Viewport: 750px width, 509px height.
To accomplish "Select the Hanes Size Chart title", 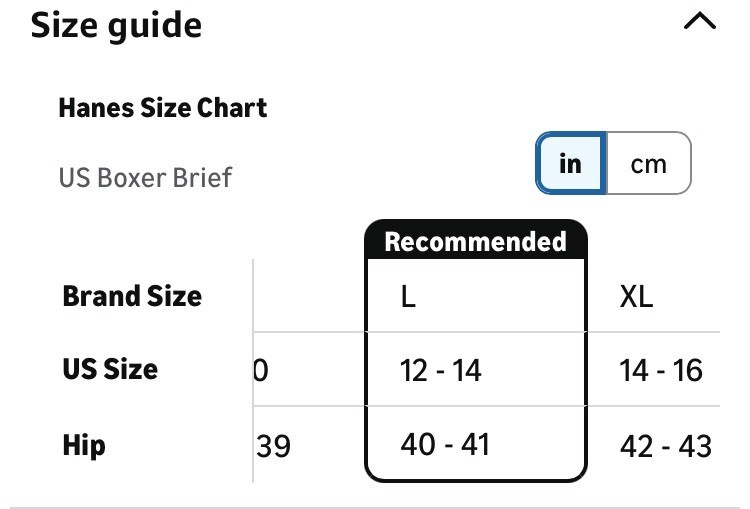I will pos(163,107).
